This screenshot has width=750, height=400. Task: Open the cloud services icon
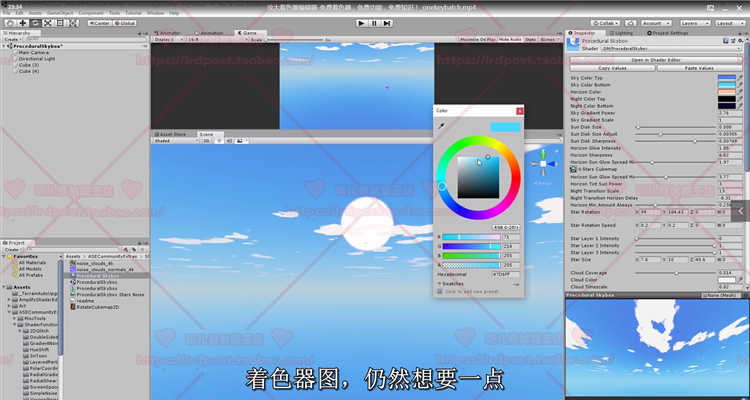631,23
